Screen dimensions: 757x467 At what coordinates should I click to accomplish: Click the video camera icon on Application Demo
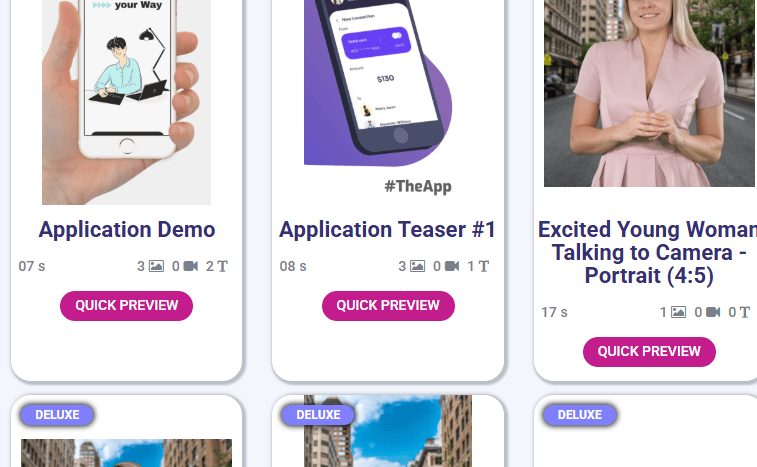[x=191, y=266]
